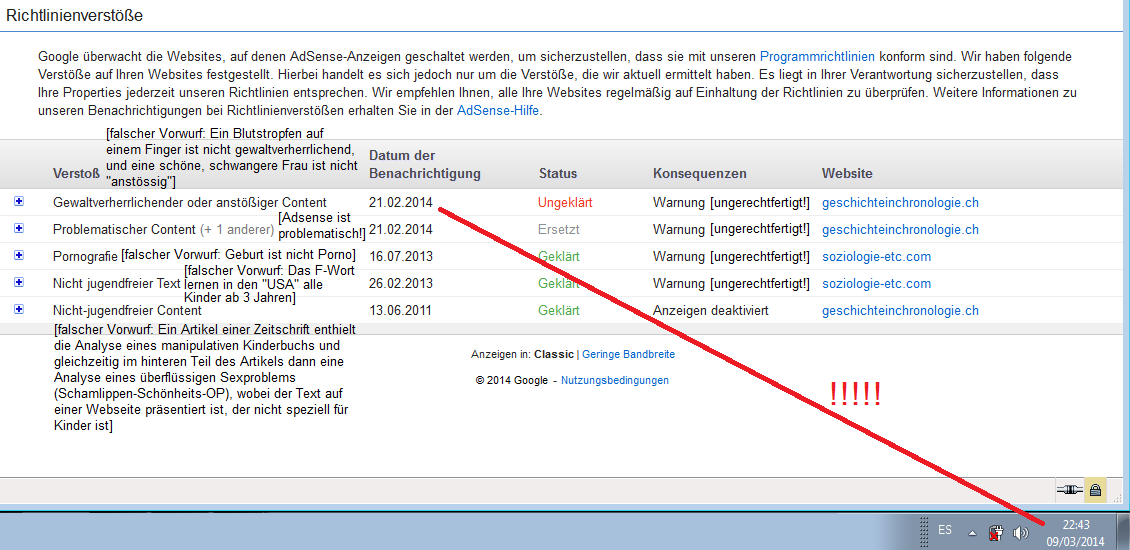Click the date 13.06.2011
Viewport: 1130px width, 550px height.
[401, 311]
